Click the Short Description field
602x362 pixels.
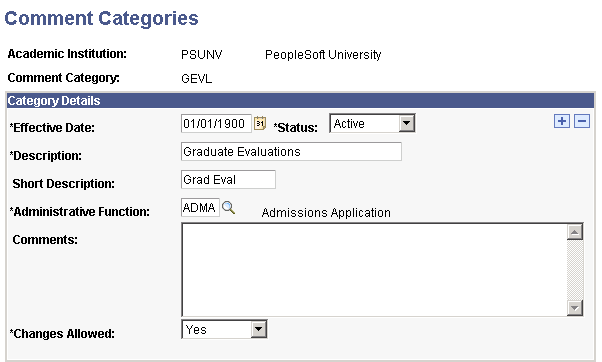(x=228, y=180)
